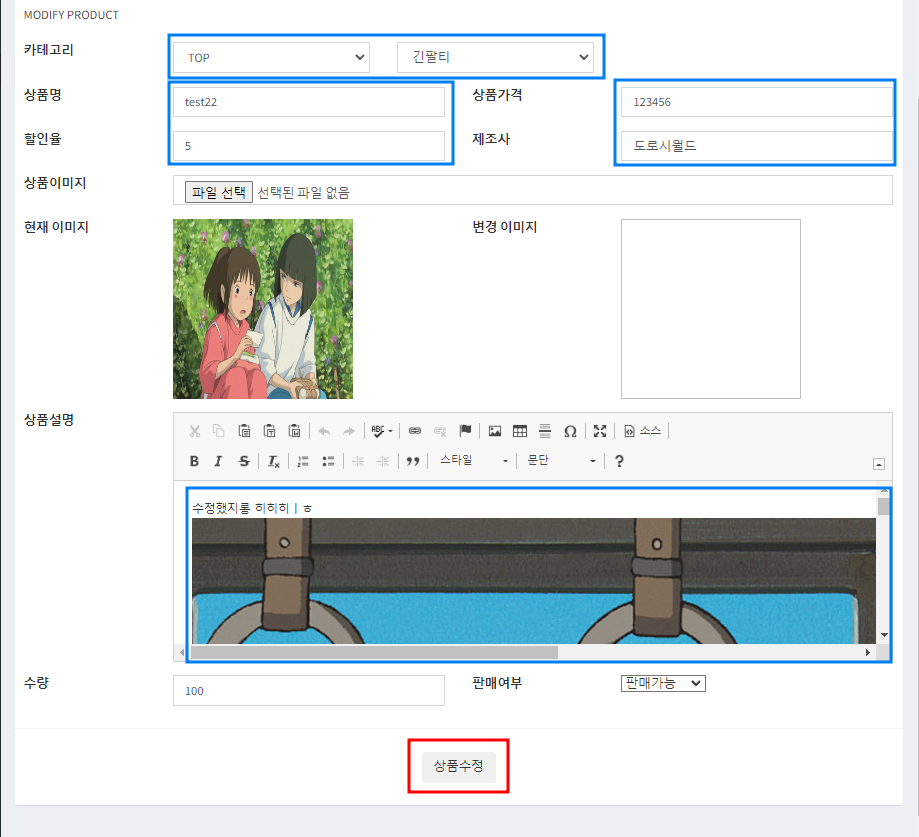Click the Increase Indent icon
Screen dimensions: 919x837
[x=383, y=461]
